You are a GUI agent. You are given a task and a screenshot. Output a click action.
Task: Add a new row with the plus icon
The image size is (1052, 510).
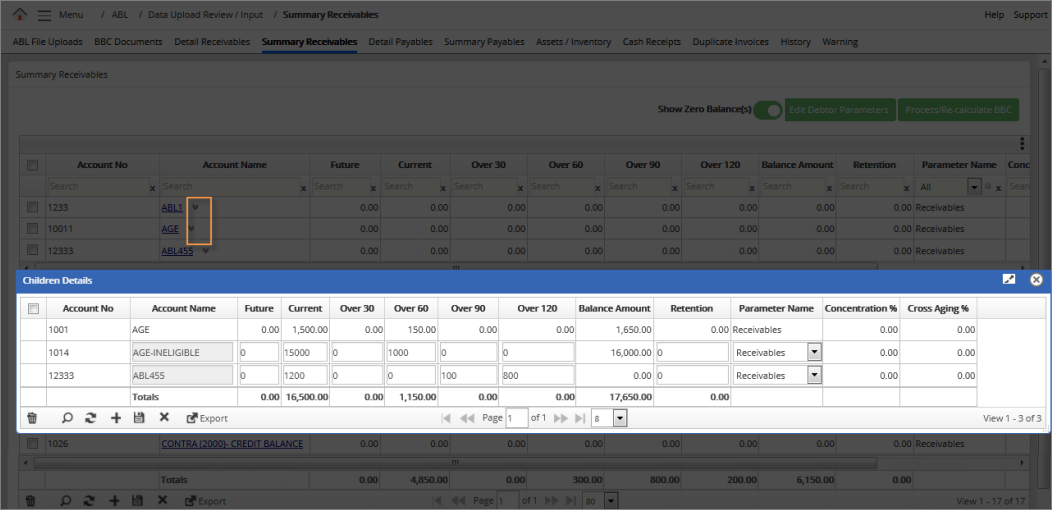point(116,418)
